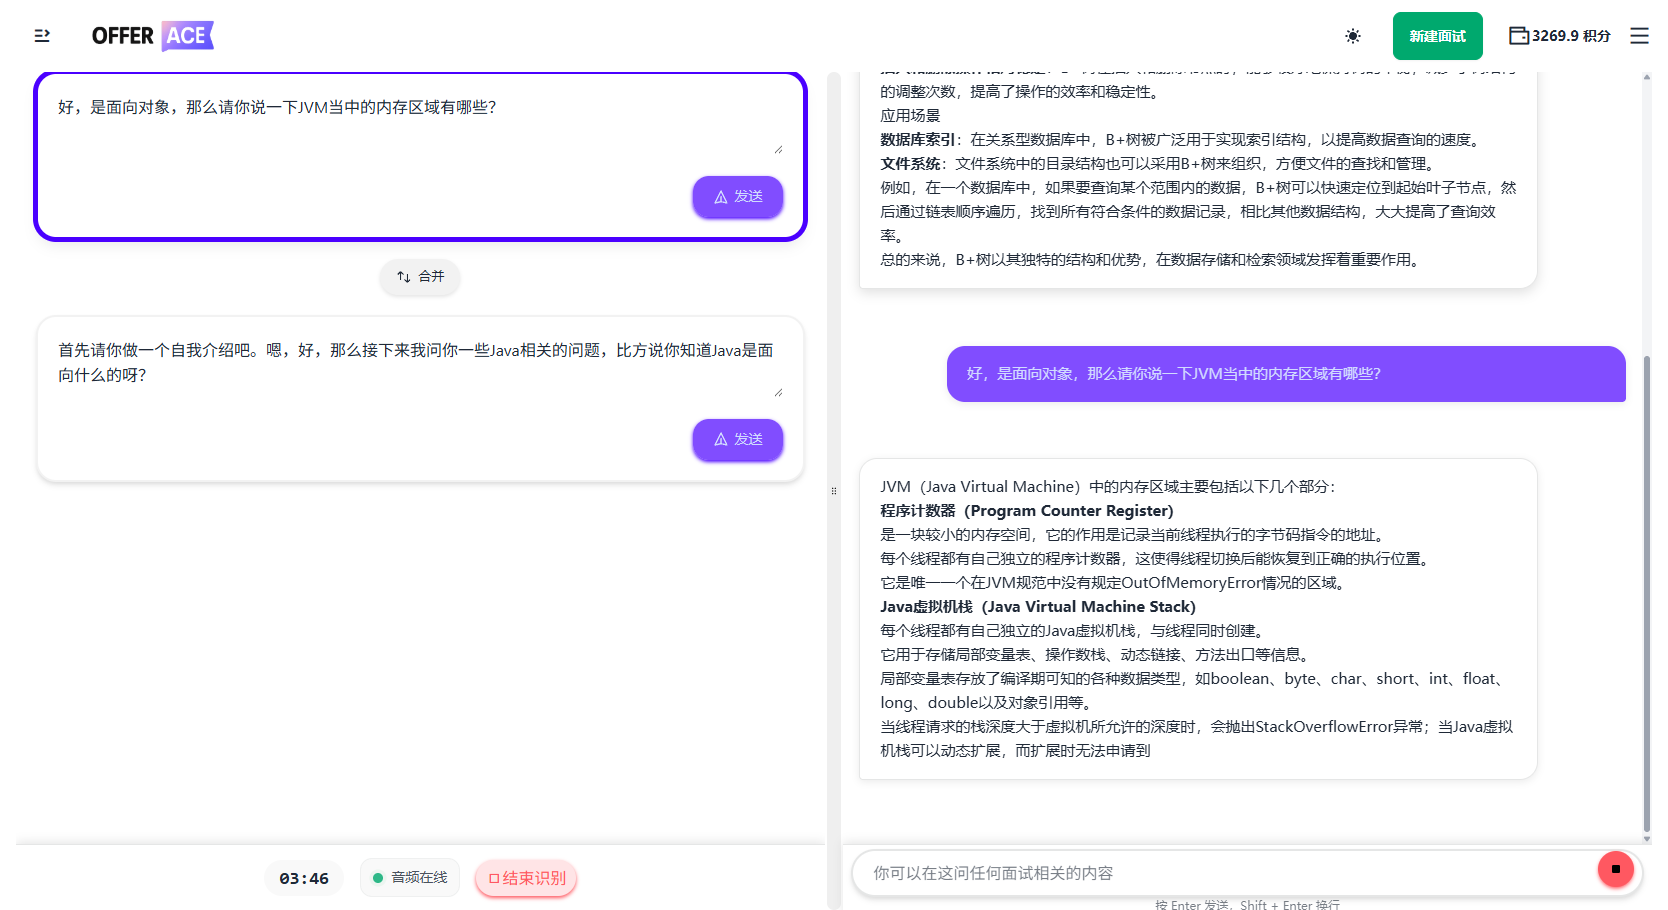The image size is (1668, 910).
Task: Click 结束识别 to stop speech recognition
Action: click(526, 878)
